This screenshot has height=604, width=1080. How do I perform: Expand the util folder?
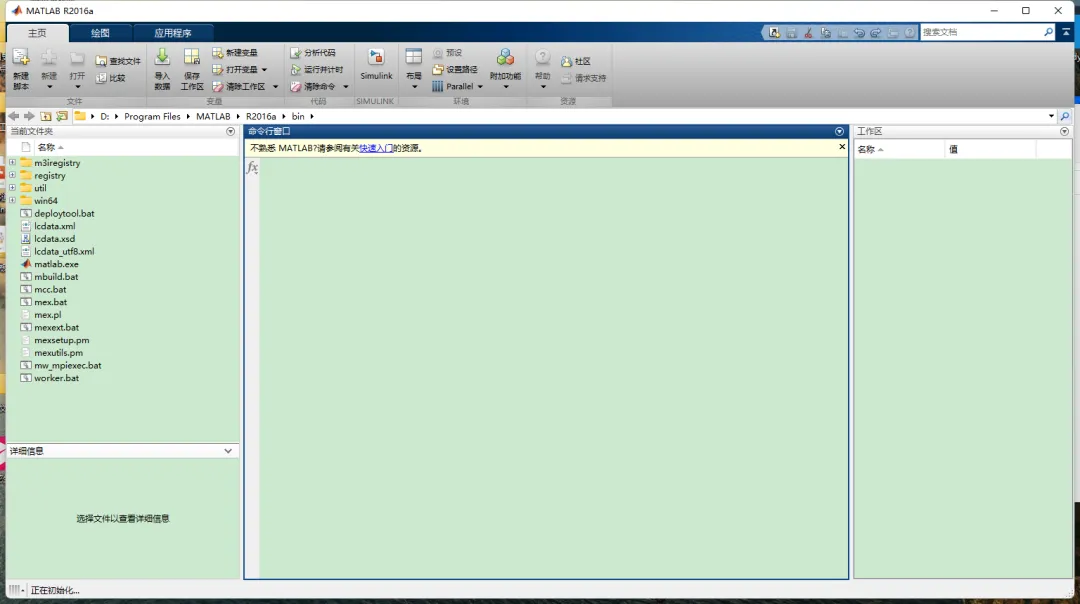click(x=12, y=187)
